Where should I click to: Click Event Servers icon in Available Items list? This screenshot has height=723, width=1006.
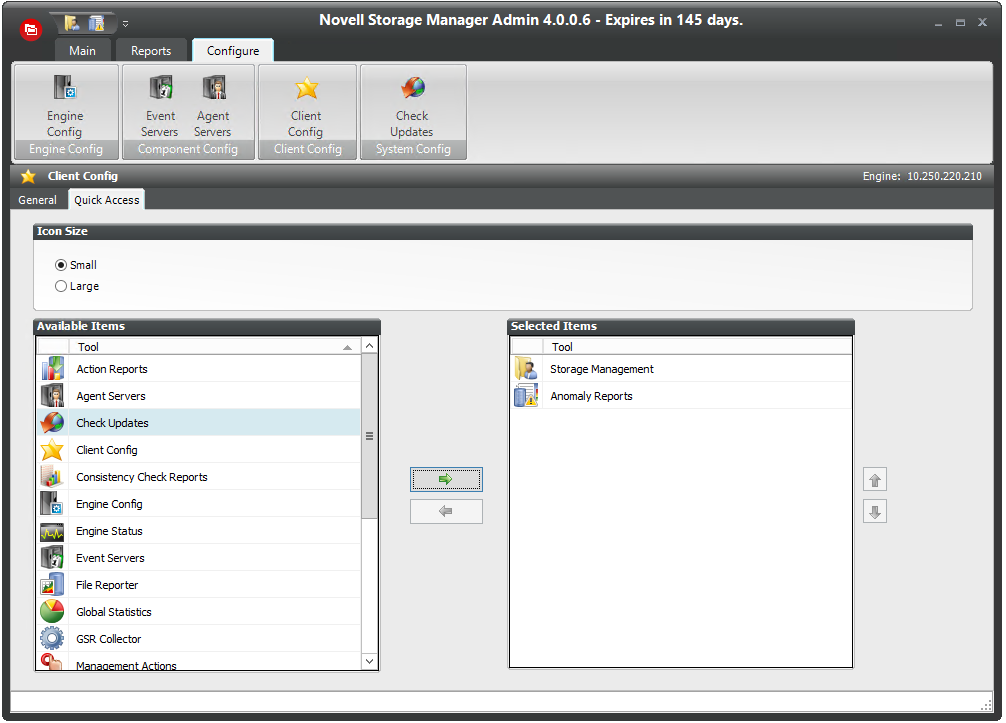click(52, 558)
